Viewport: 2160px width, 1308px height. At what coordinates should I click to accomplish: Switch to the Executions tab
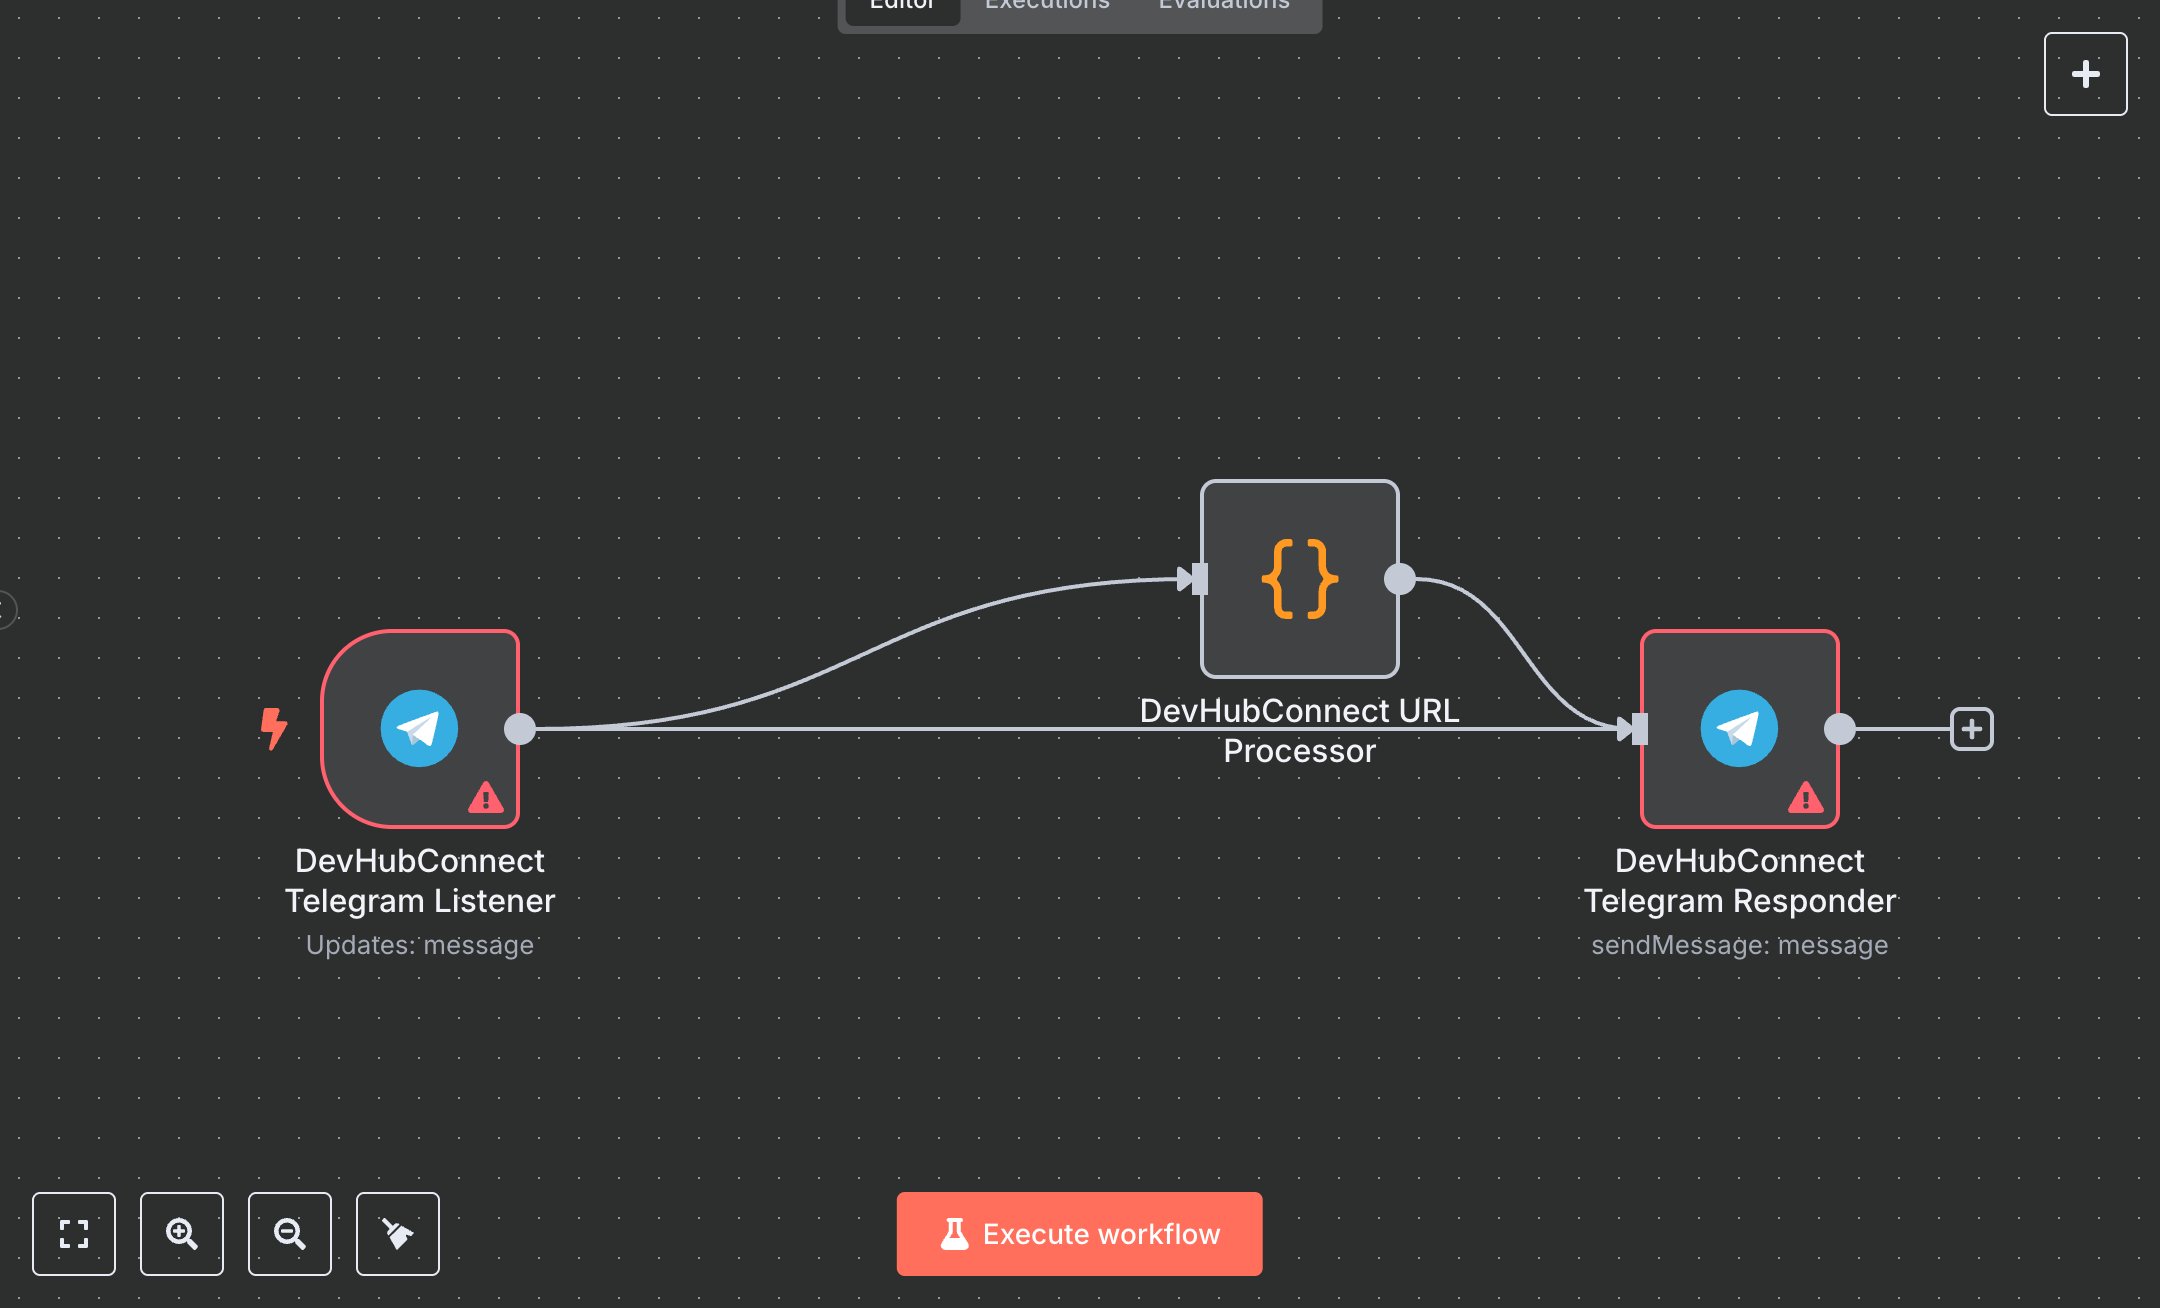1046,6
